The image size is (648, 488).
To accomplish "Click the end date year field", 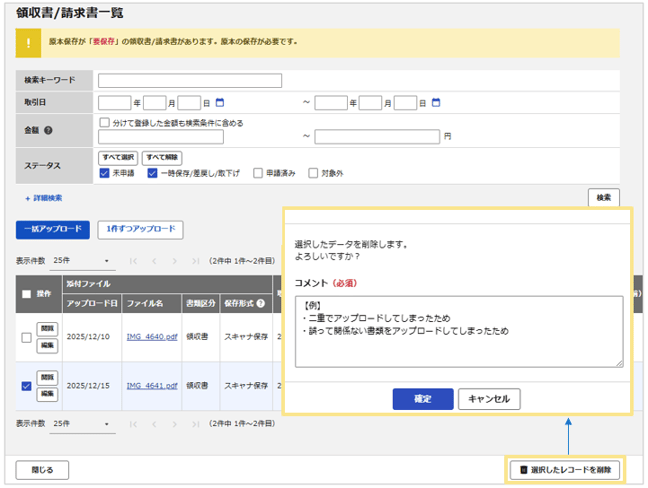I will point(331,103).
